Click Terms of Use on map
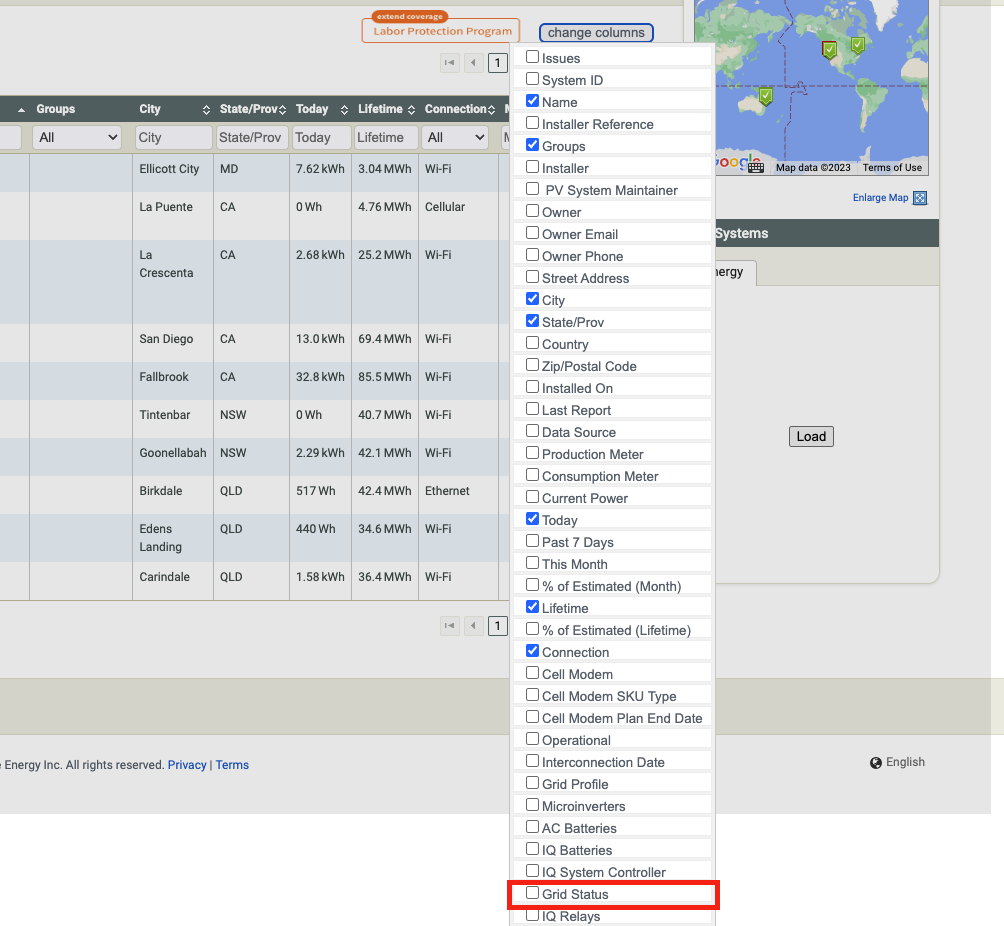The image size is (1004, 926). [x=892, y=168]
